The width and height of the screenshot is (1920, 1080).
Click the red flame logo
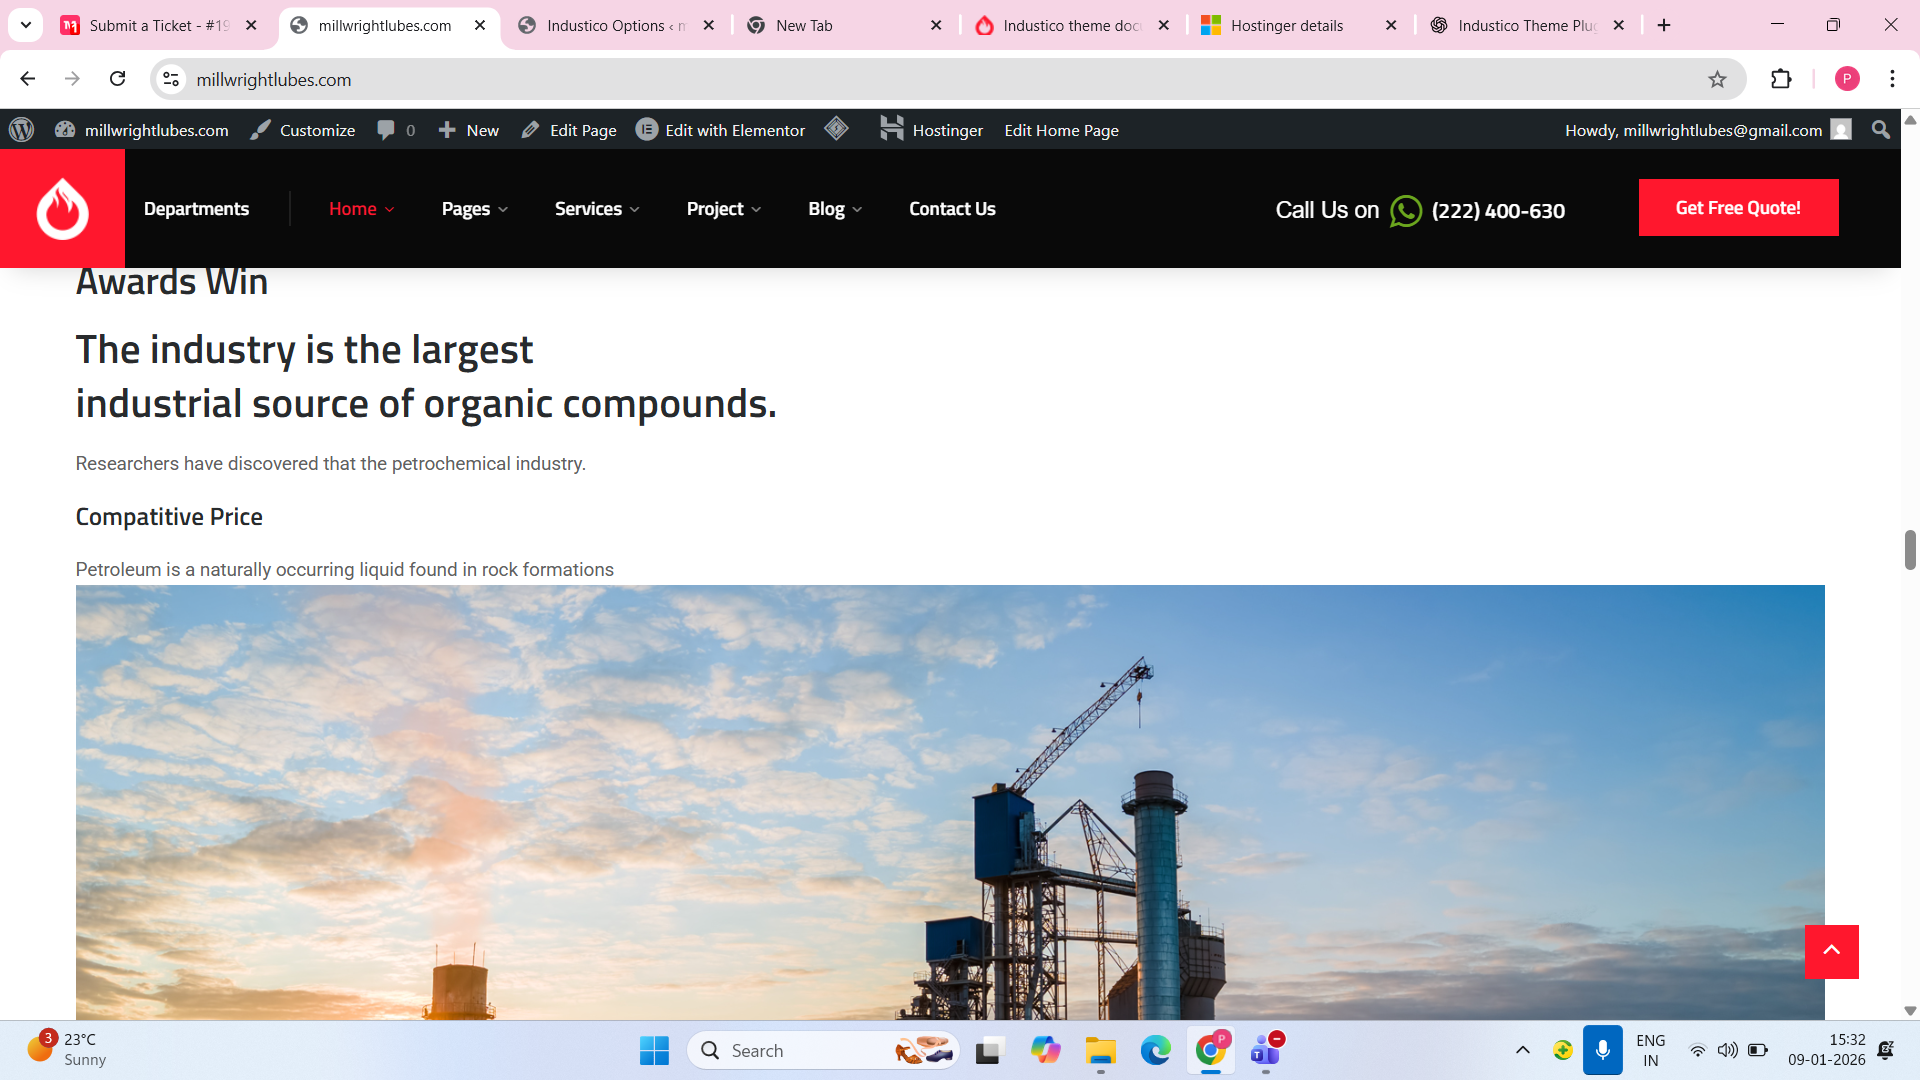[62, 208]
